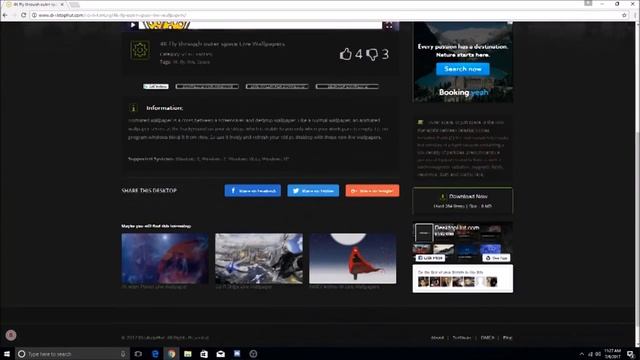Click the Information section icon

click(133, 108)
